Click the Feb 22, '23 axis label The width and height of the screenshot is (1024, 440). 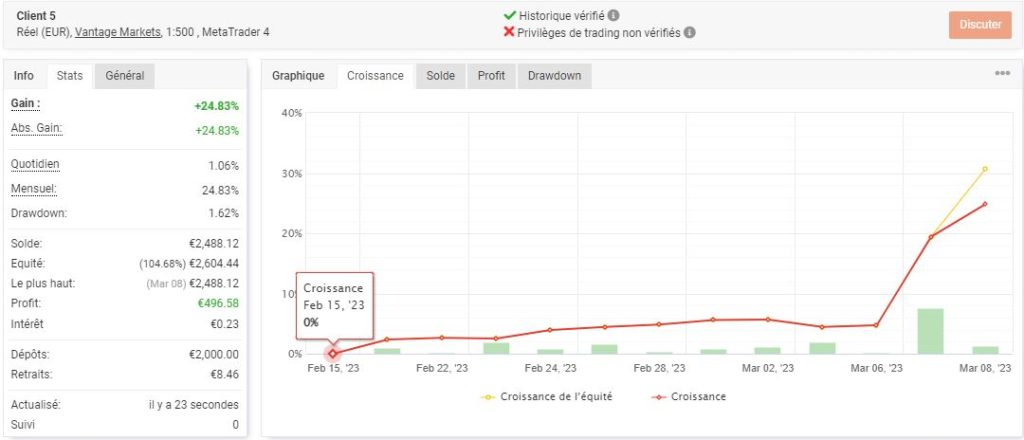pyautogui.click(x=442, y=368)
